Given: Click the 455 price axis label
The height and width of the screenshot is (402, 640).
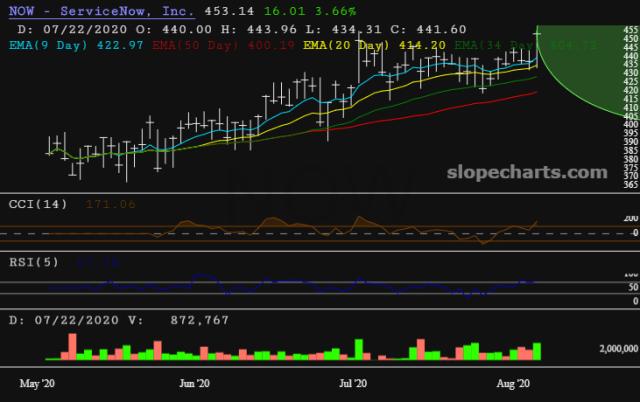Looking at the screenshot, I should [x=630, y=31].
